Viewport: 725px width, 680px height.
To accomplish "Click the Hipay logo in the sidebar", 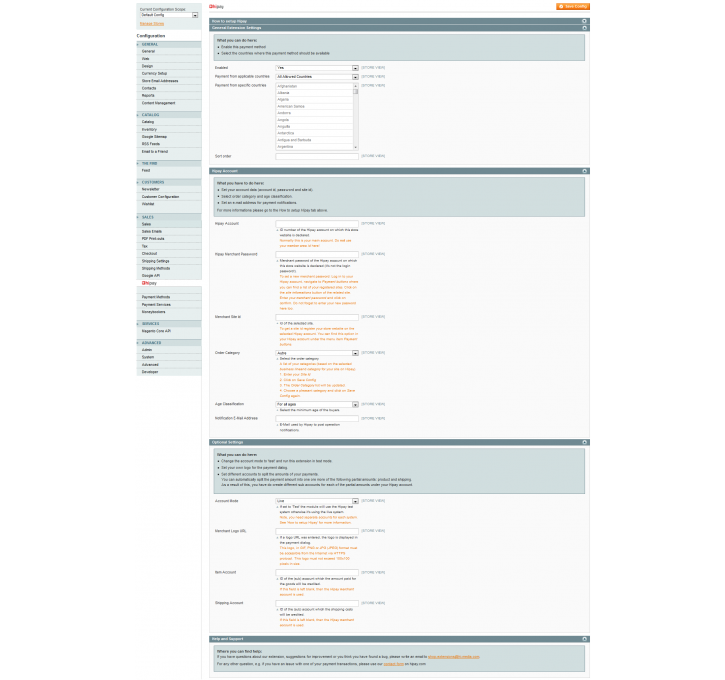I will (x=149, y=283).
